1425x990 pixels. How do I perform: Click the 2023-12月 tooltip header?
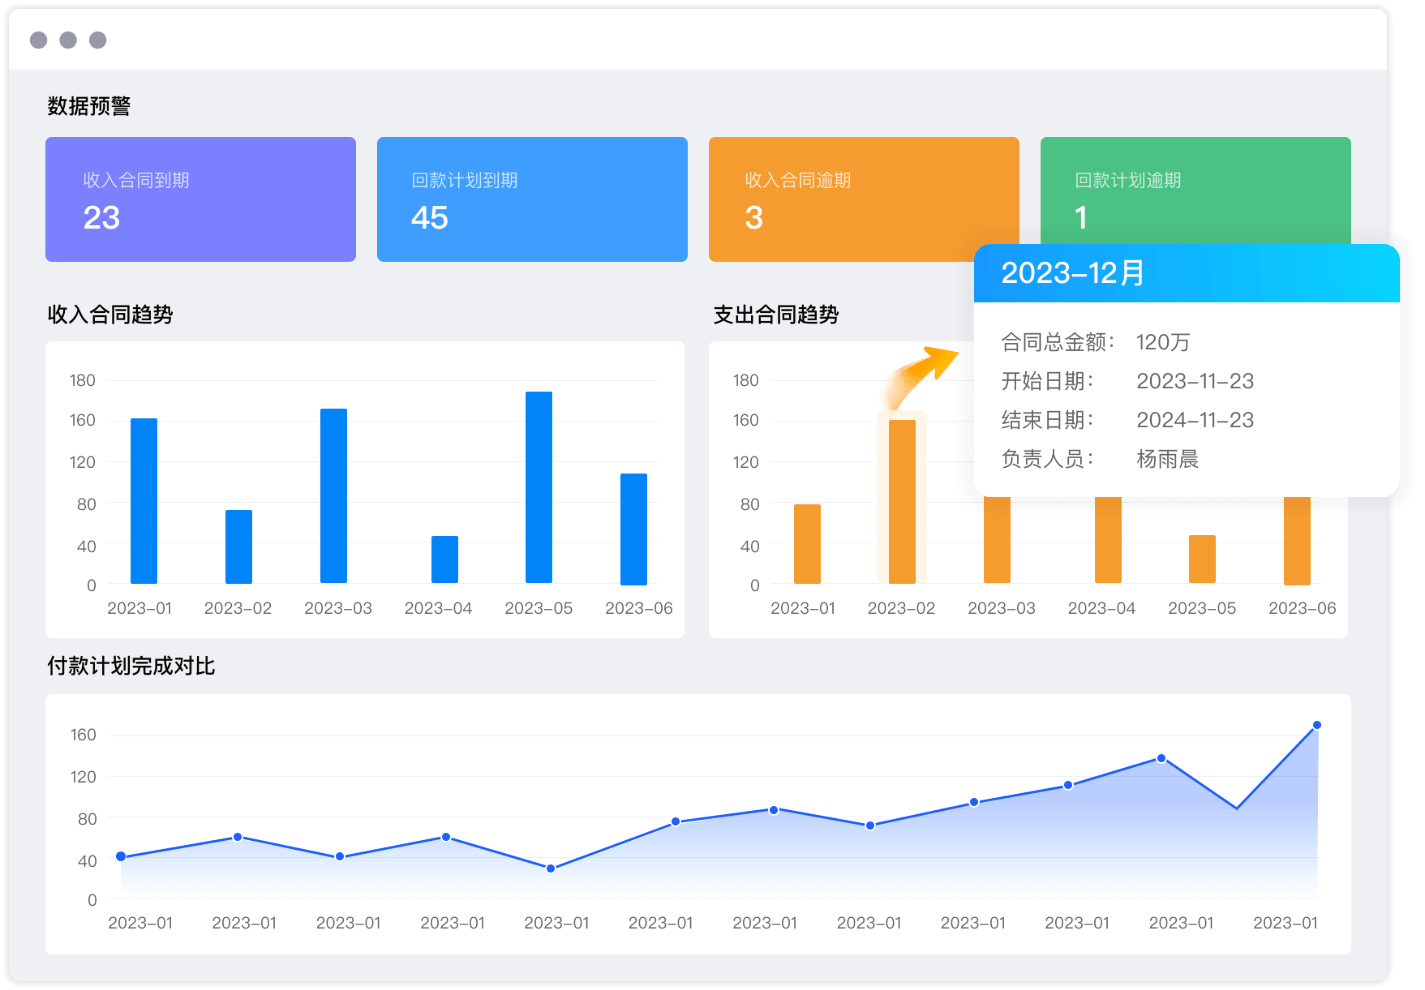(x=1186, y=273)
